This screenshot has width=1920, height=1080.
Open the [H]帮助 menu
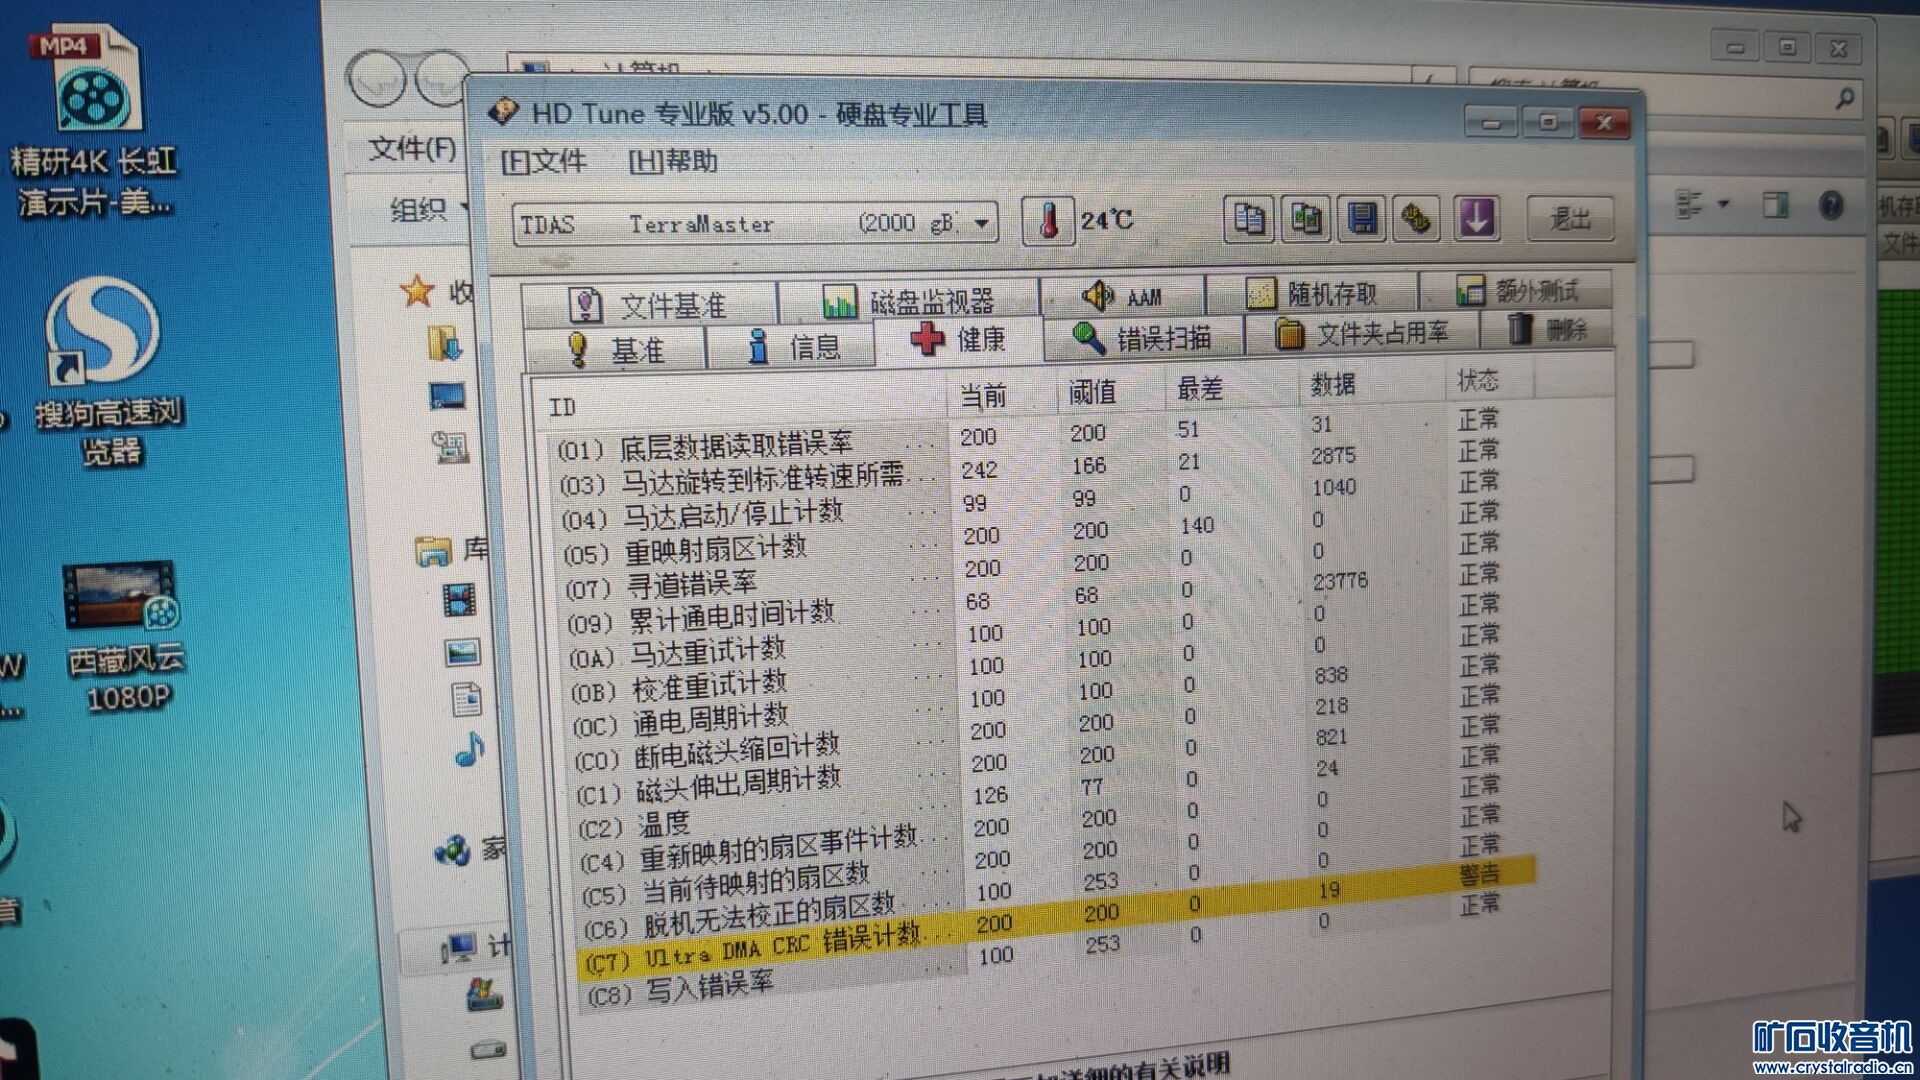click(673, 160)
